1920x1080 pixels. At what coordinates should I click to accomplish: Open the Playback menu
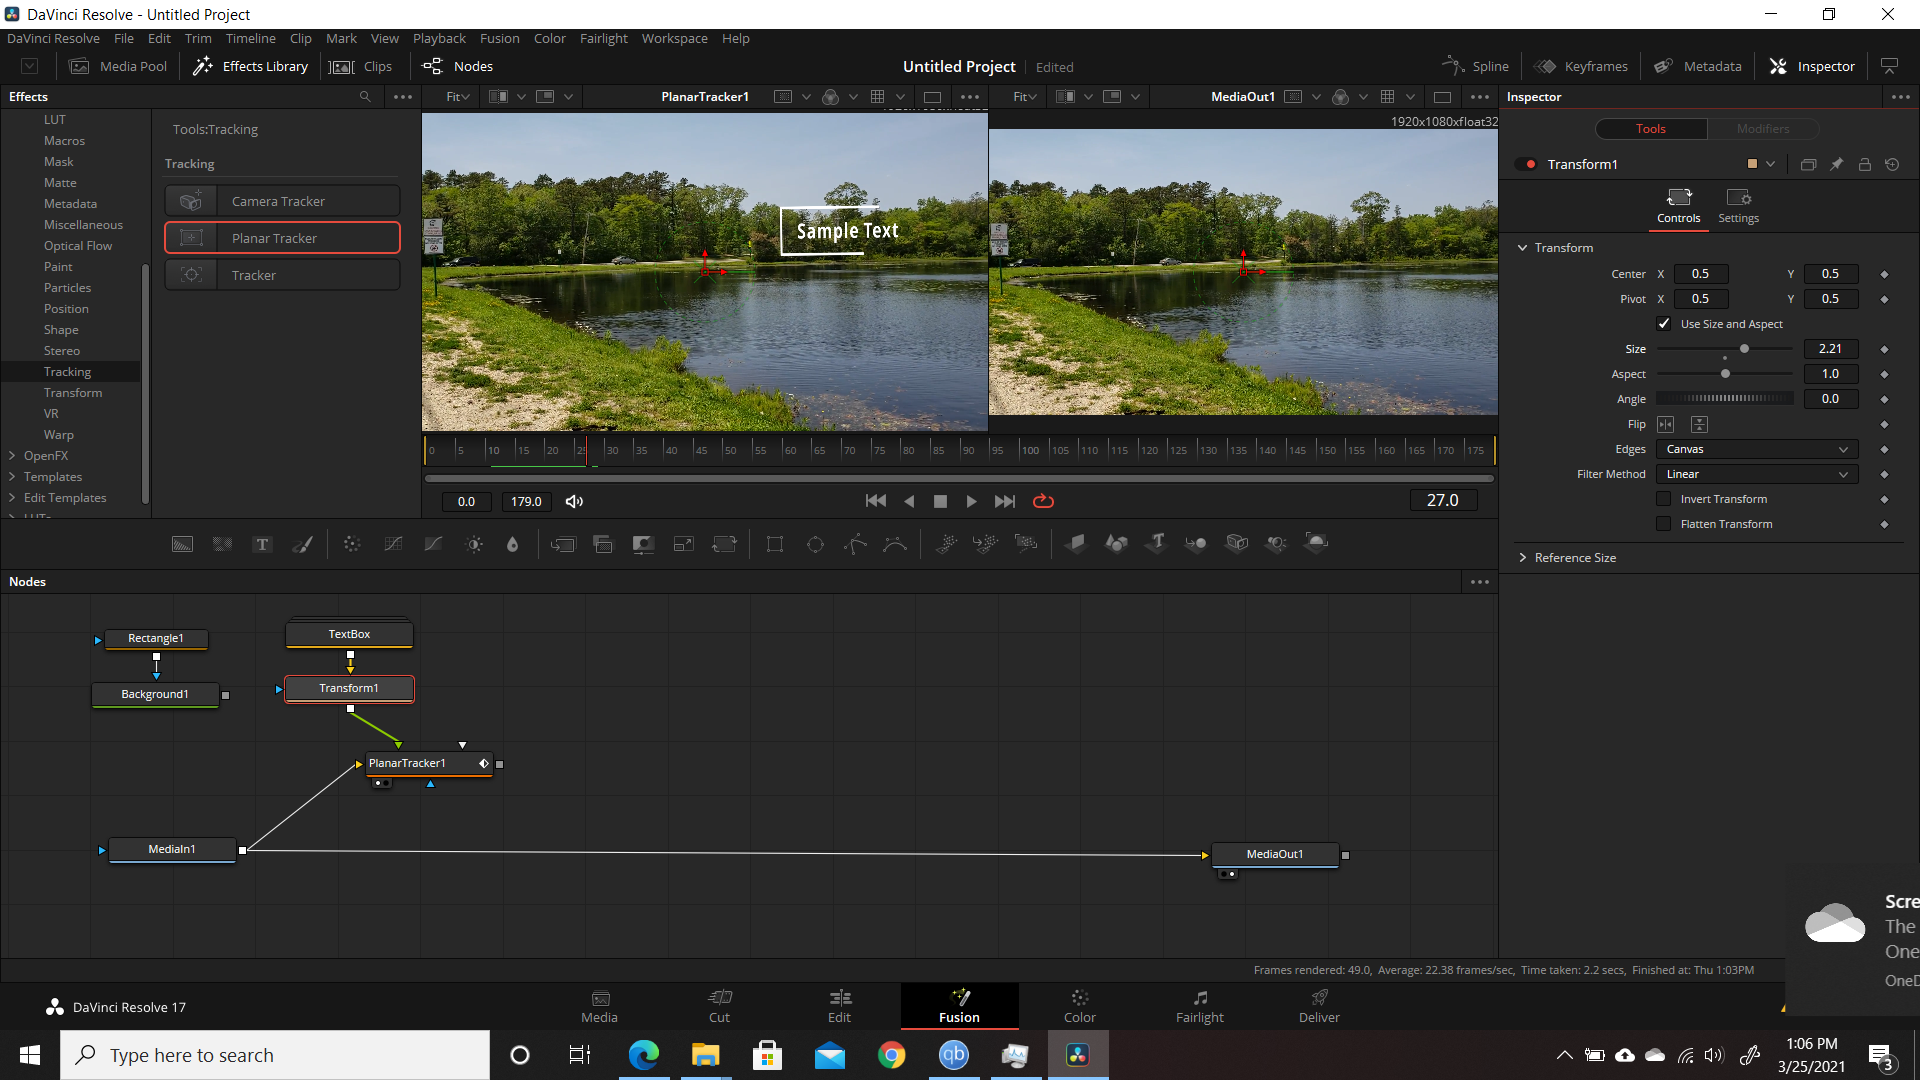click(x=439, y=38)
